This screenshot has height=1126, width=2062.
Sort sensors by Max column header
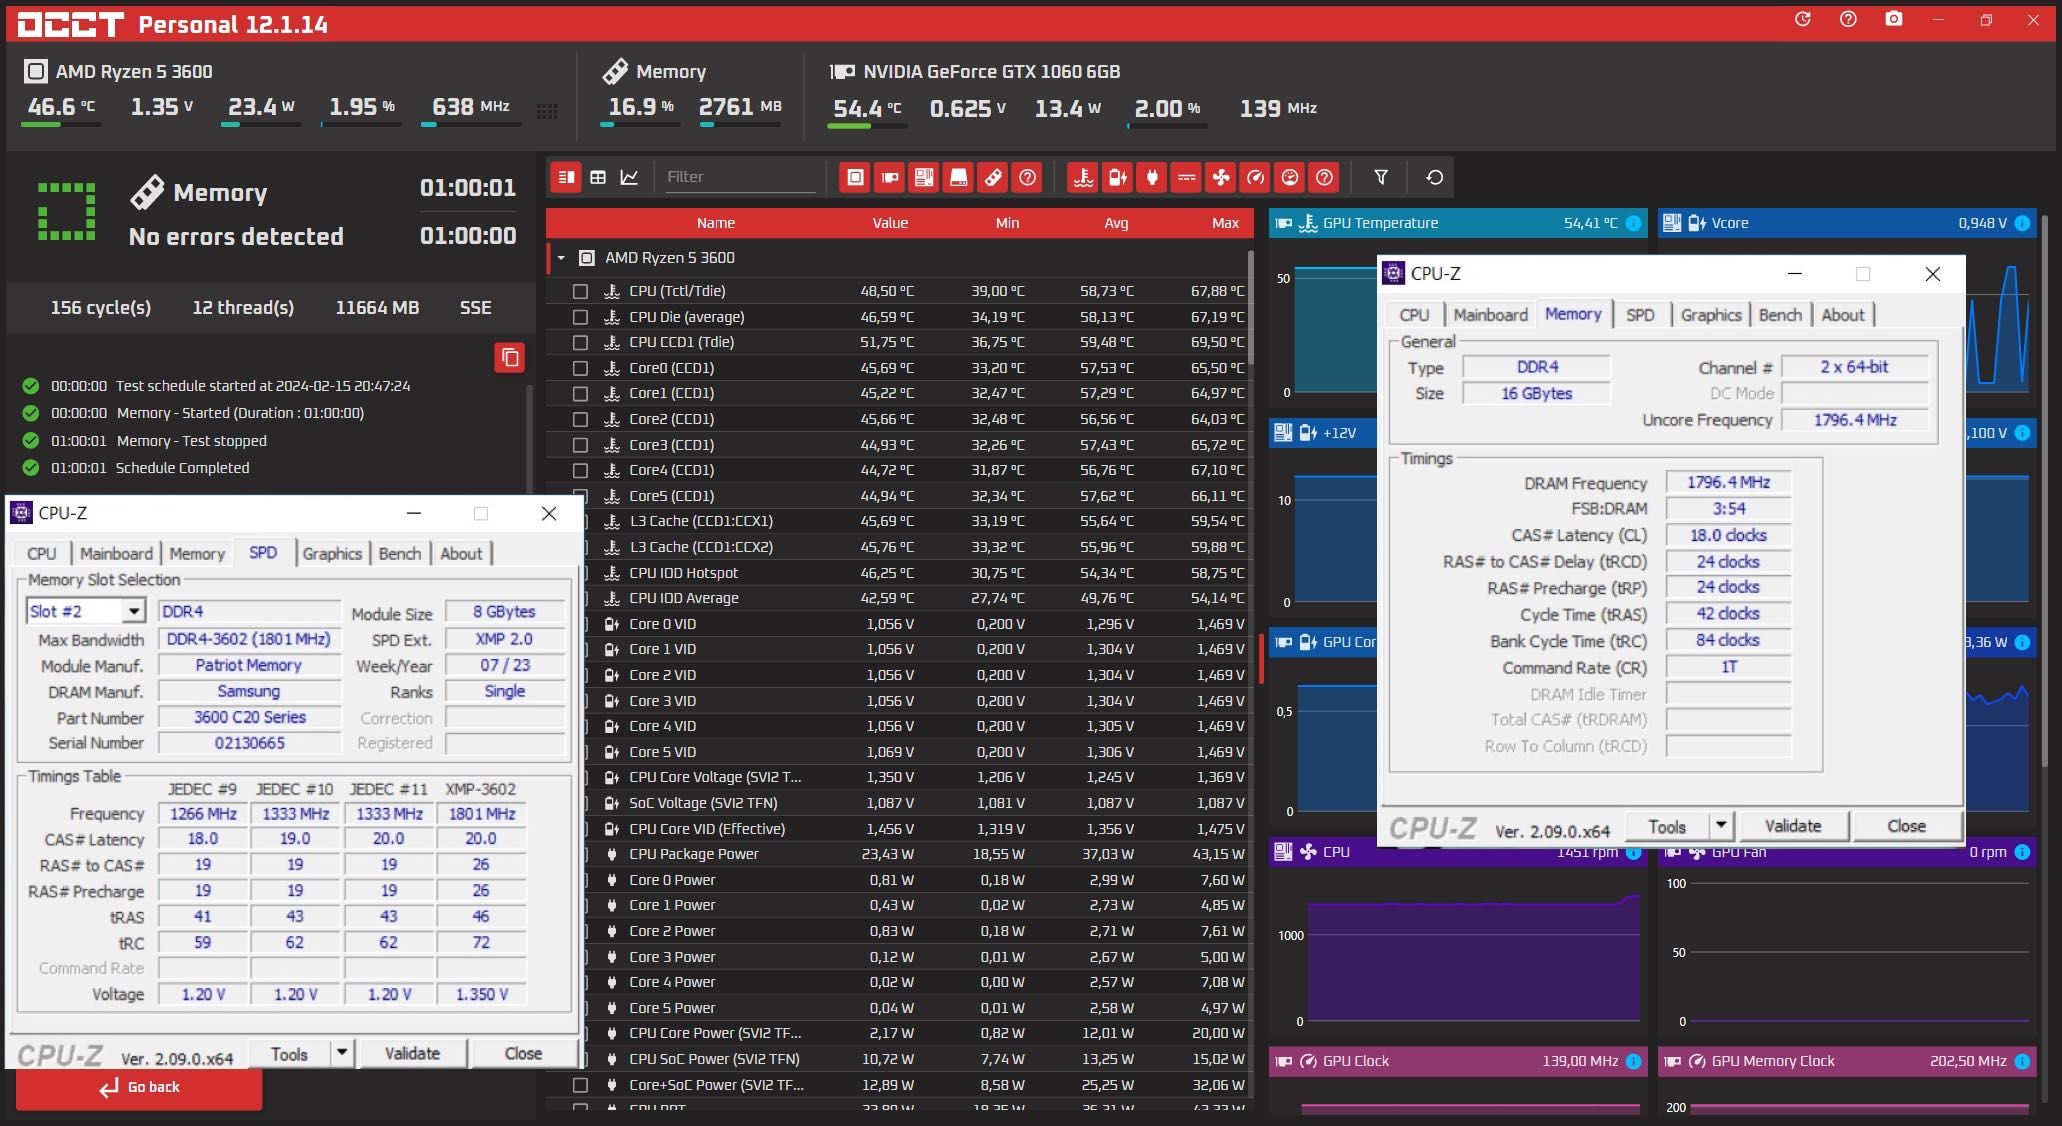(1225, 223)
